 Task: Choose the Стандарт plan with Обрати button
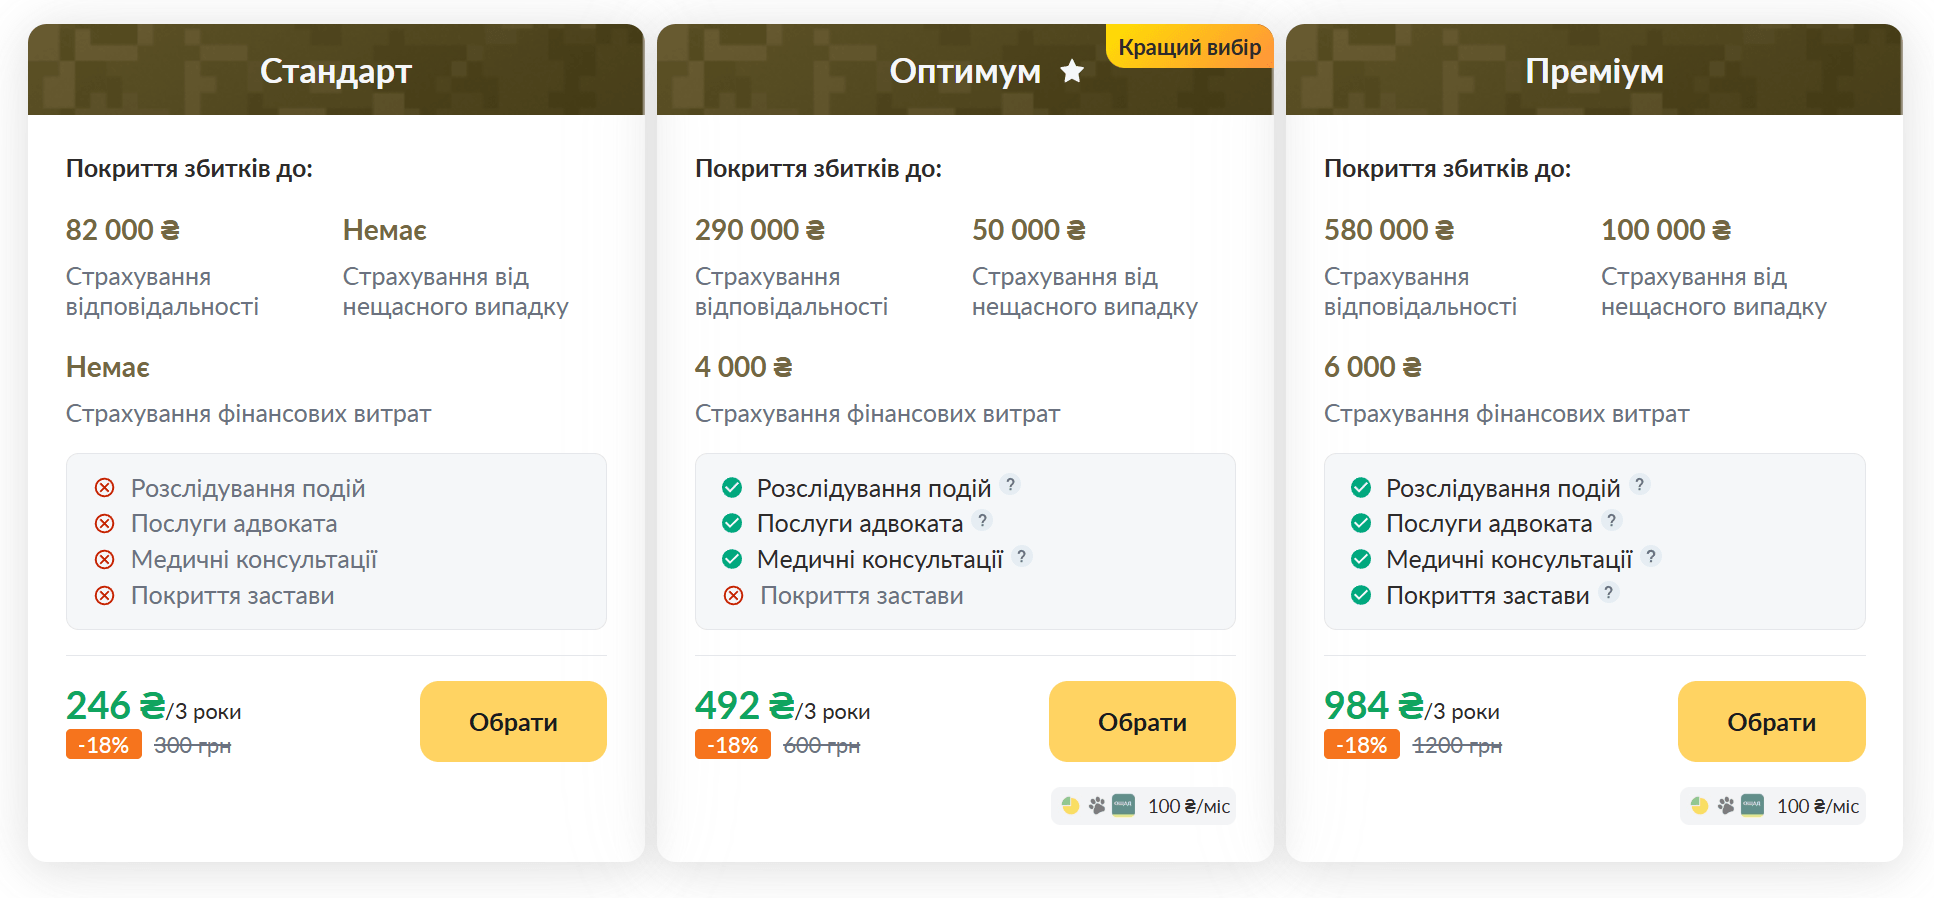point(513,722)
